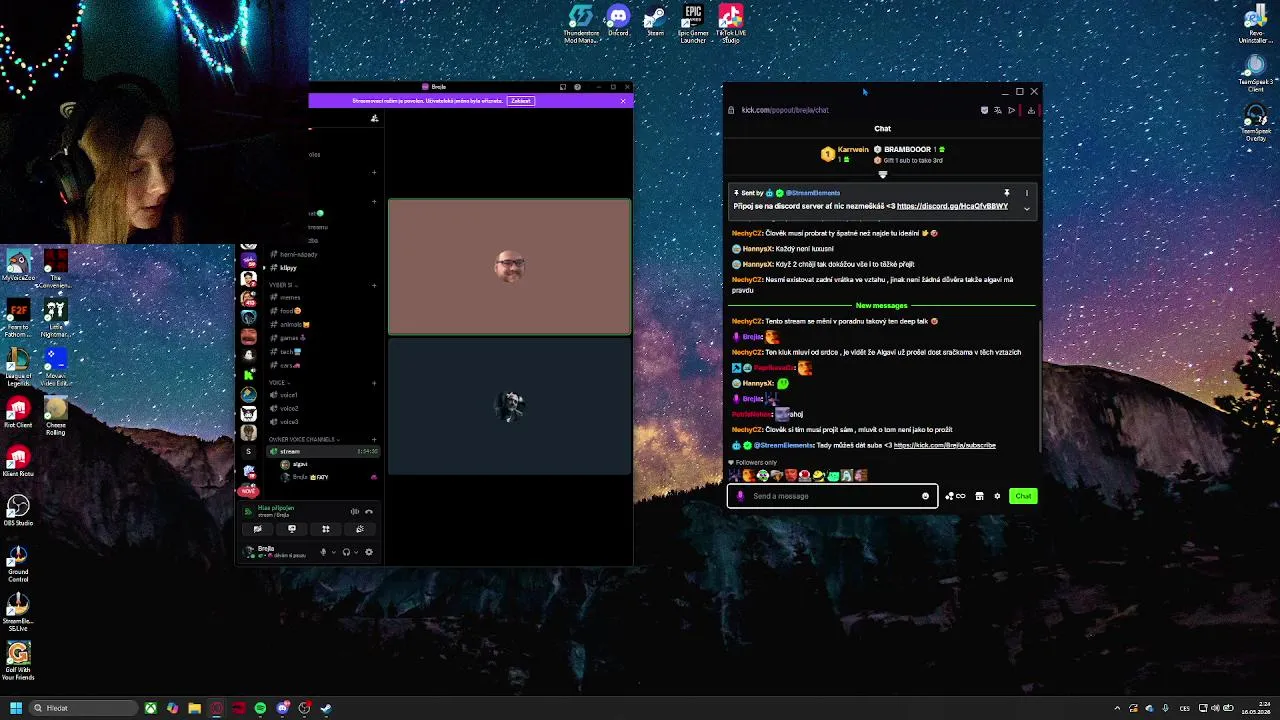This screenshot has width=1280, height=720.
Task: Click the Kick chat address bar URL
Action: (785, 110)
